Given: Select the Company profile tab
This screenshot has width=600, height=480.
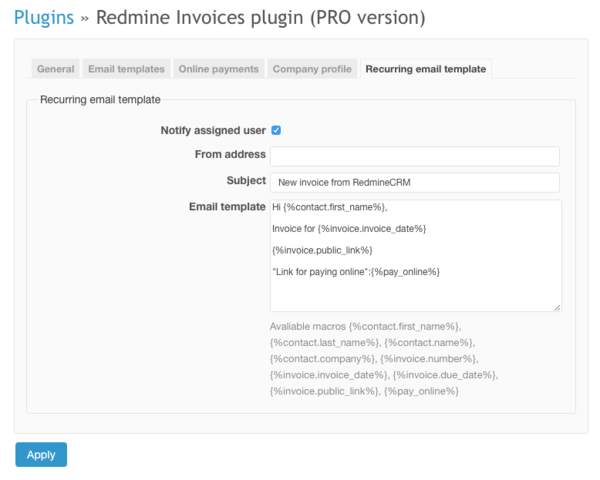Looking at the screenshot, I should (312, 69).
